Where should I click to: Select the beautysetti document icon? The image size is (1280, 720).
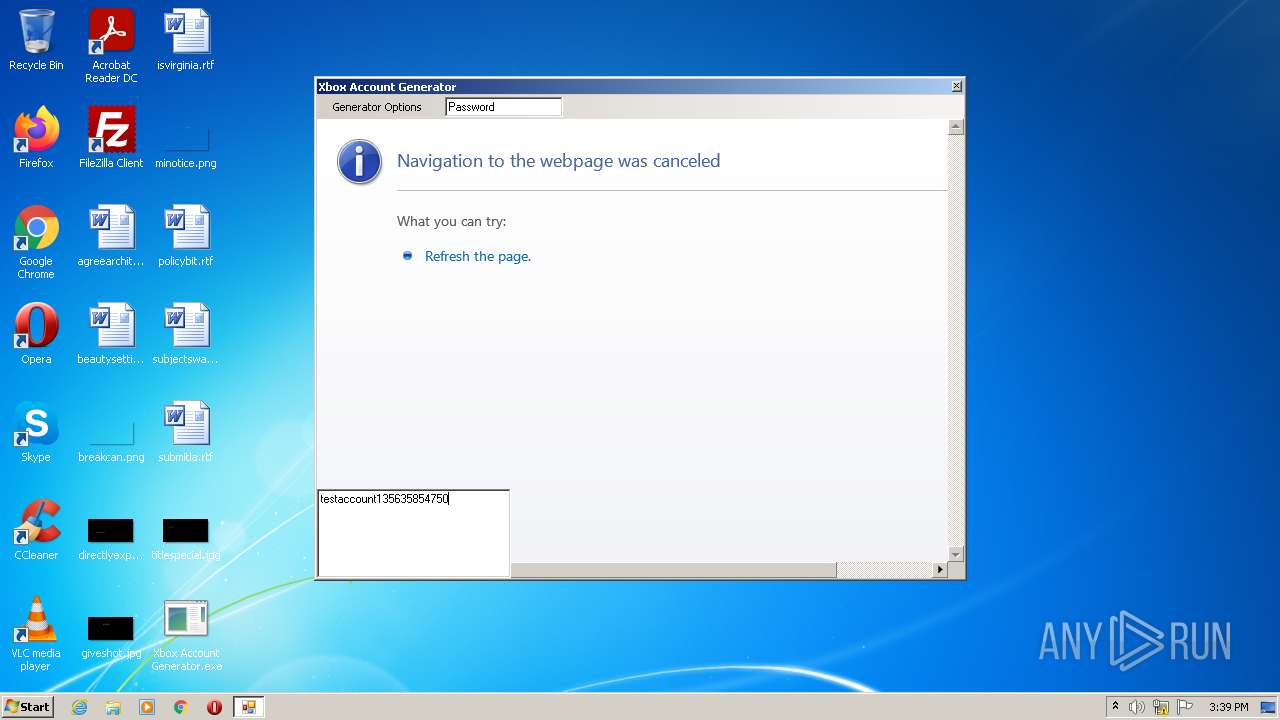[111, 334]
